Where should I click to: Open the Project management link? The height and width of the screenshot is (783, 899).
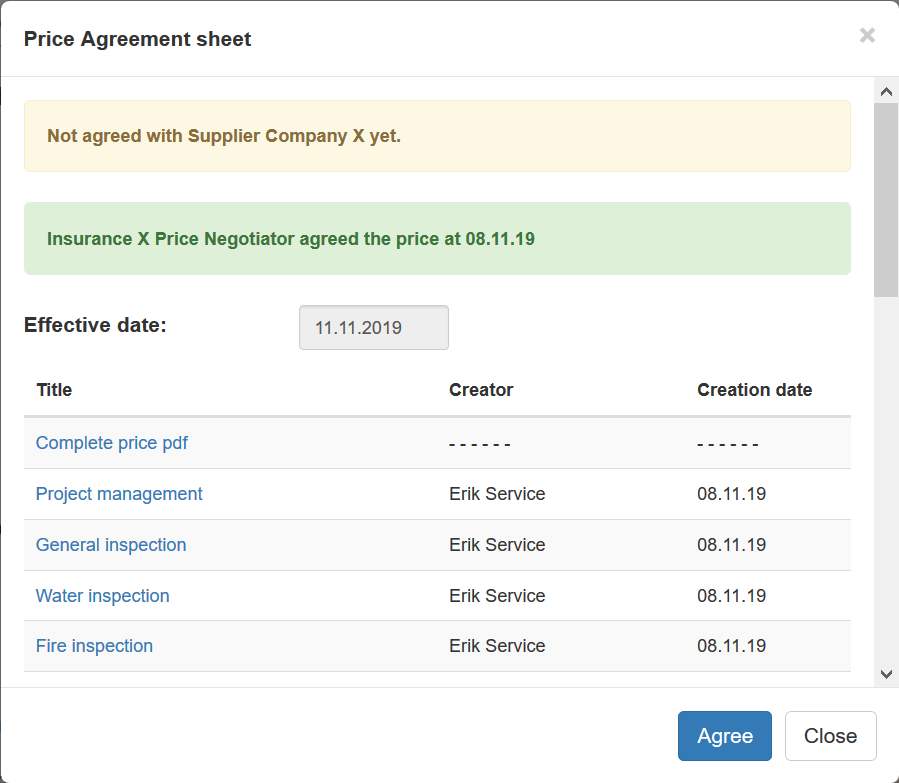tap(119, 494)
